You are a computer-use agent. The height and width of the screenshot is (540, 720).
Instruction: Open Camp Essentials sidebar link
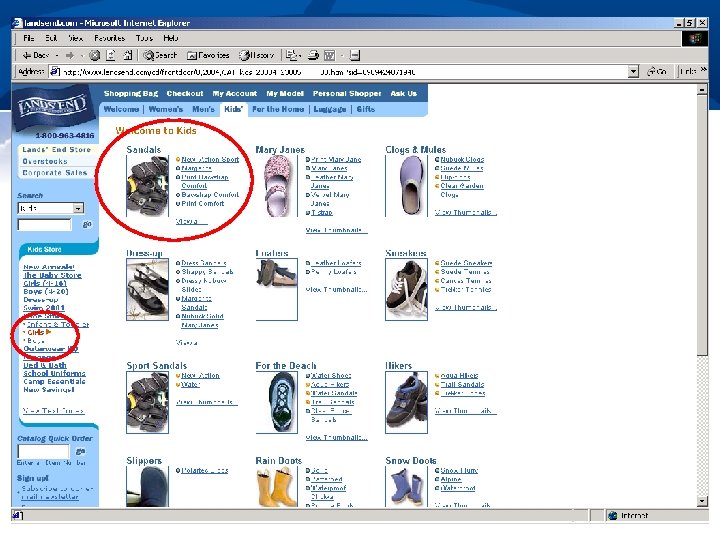(54, 382)
